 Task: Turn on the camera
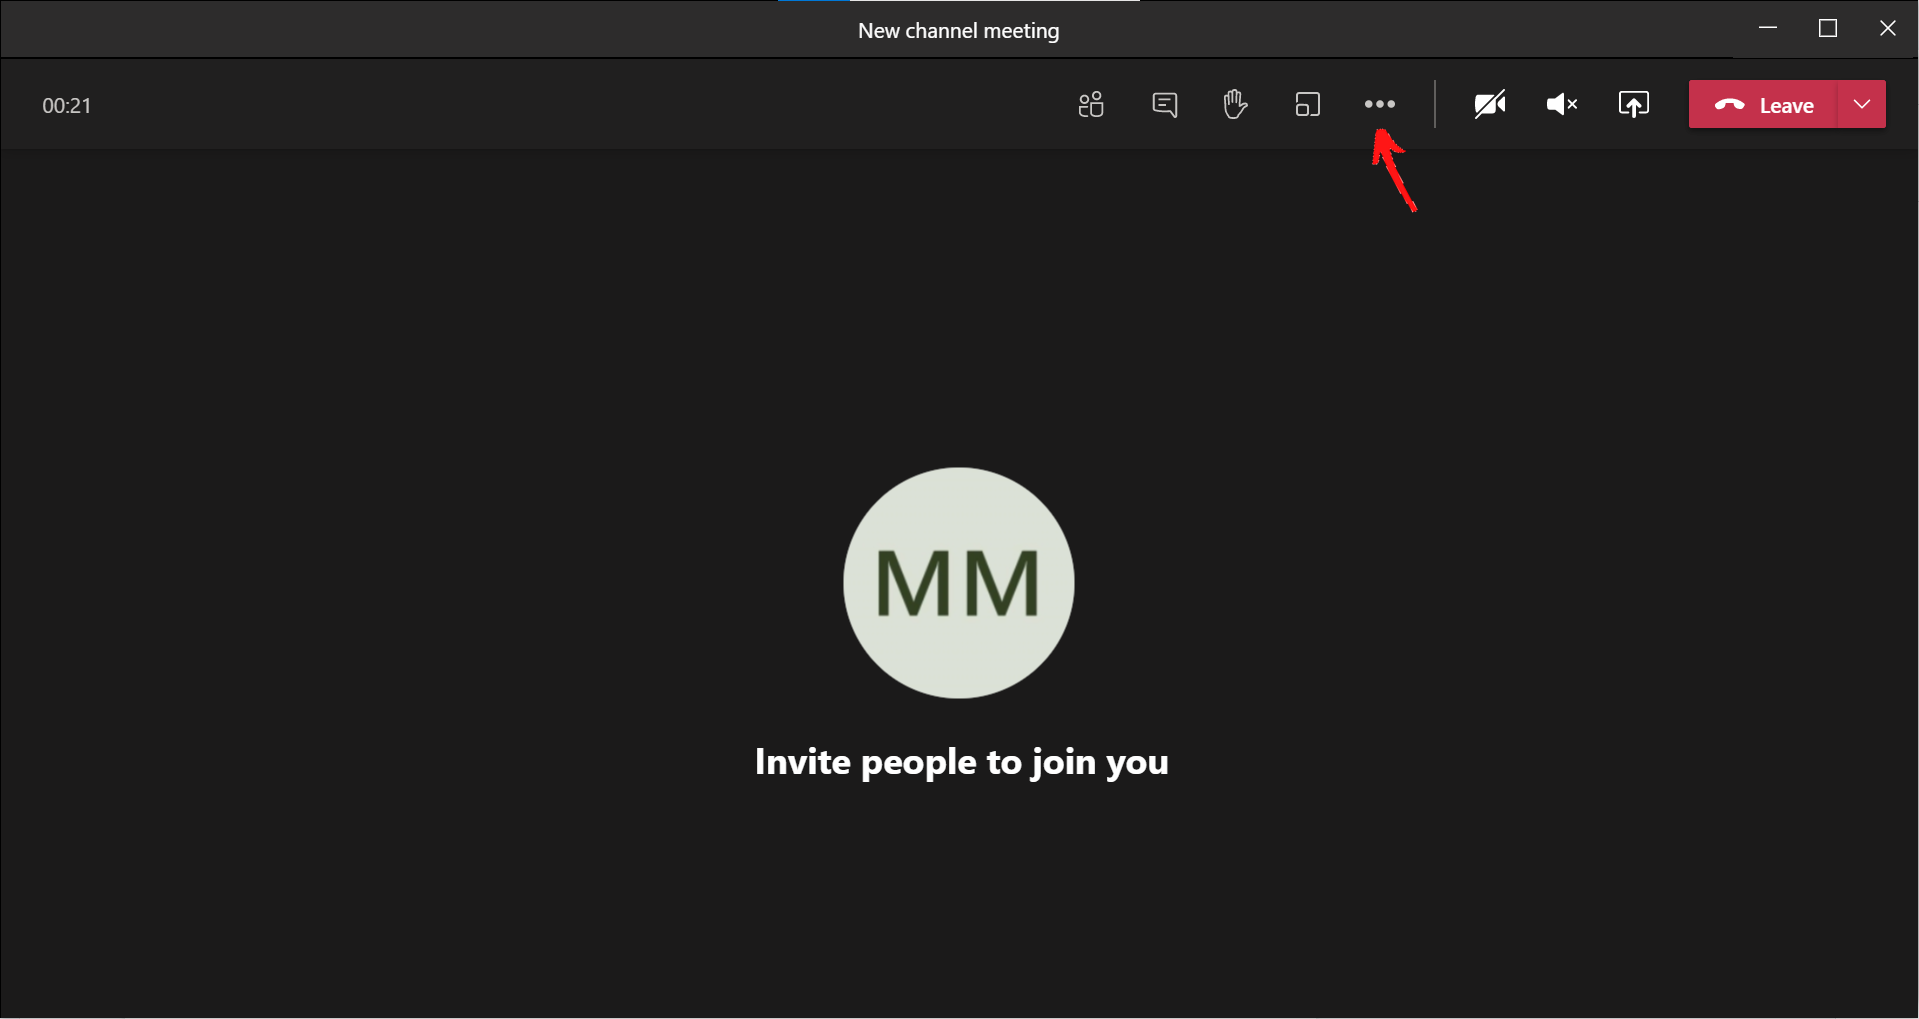pos(1489,104)
